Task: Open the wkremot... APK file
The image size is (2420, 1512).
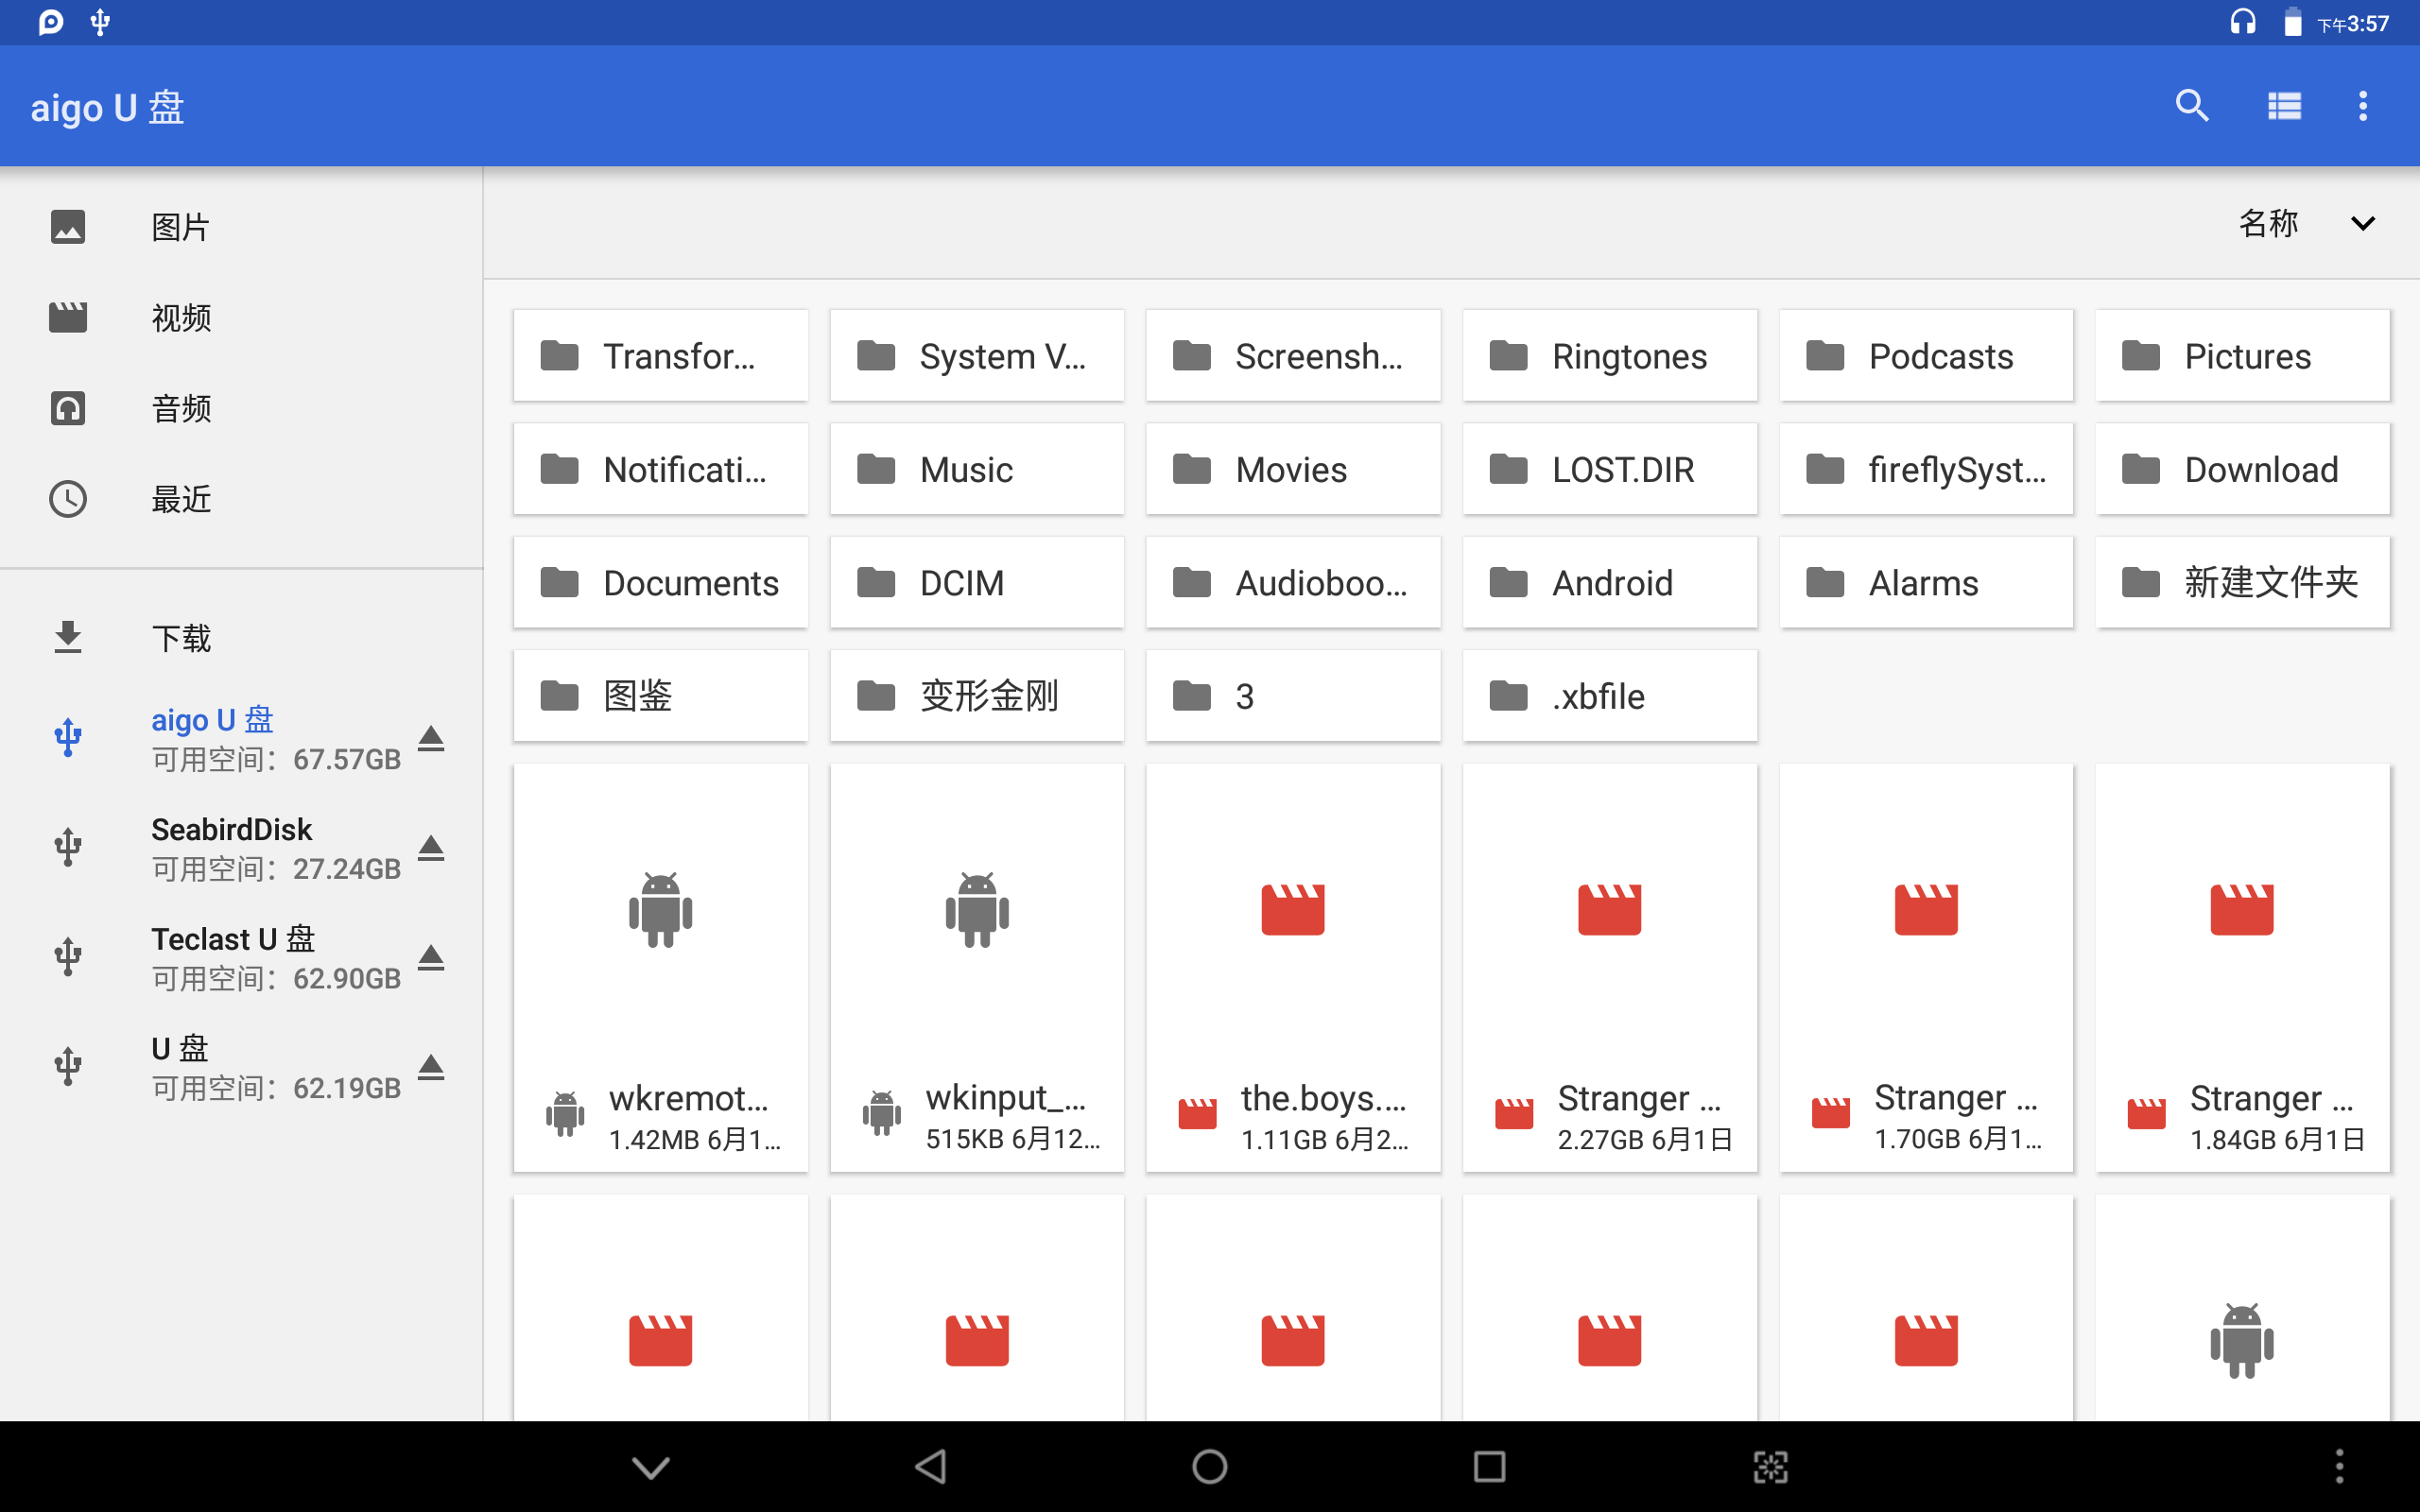Action: (660, 968)
